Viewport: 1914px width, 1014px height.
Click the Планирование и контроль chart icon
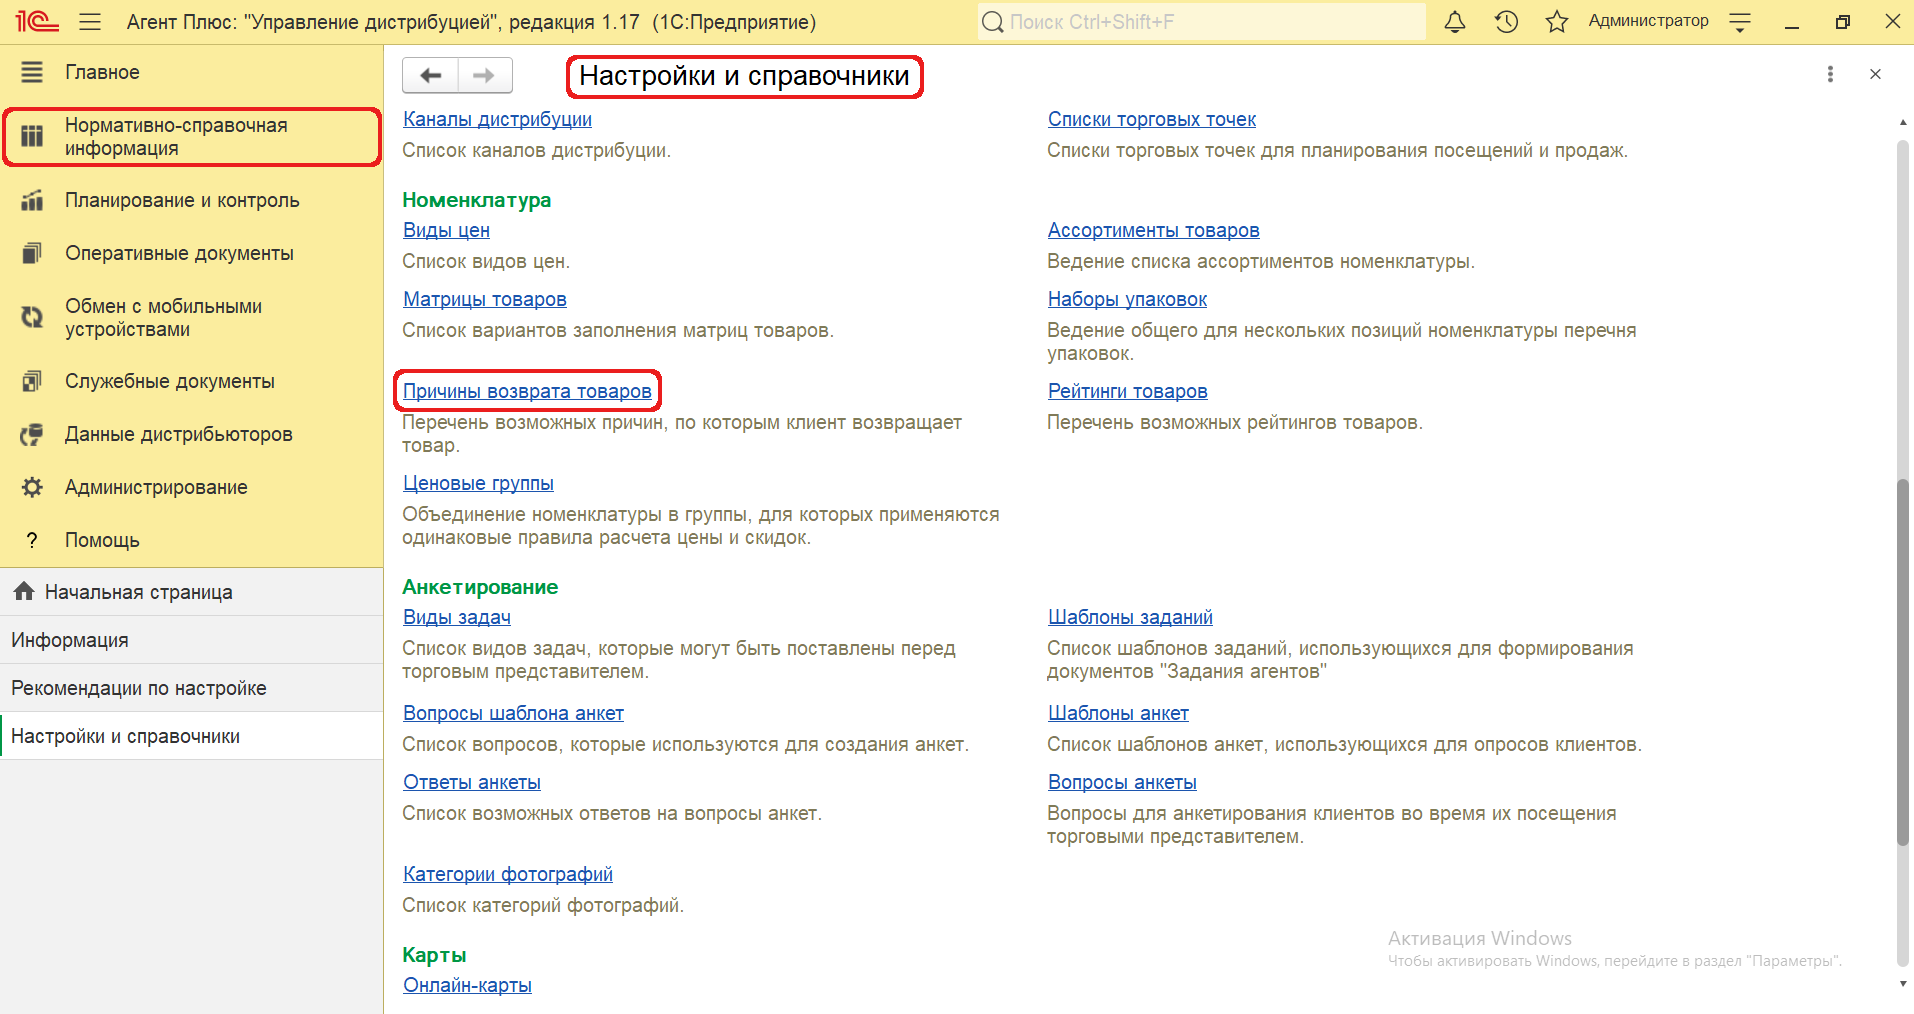(32, 200)
